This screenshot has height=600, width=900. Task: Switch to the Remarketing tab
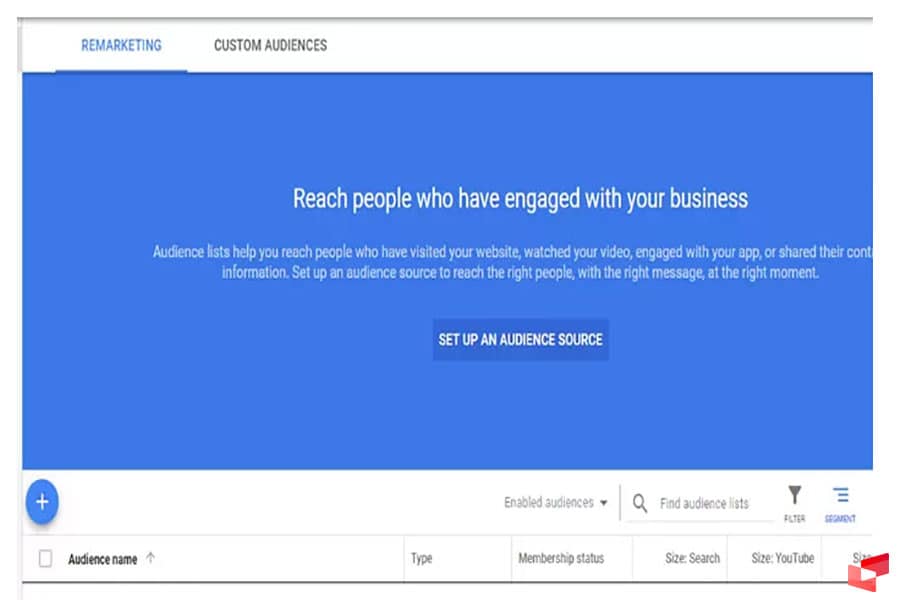tap(121, 45)
